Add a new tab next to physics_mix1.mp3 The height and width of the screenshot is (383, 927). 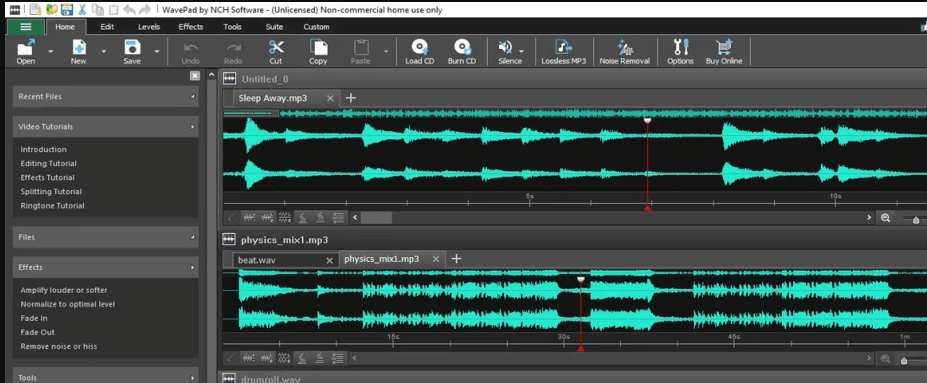coord(456,259)
